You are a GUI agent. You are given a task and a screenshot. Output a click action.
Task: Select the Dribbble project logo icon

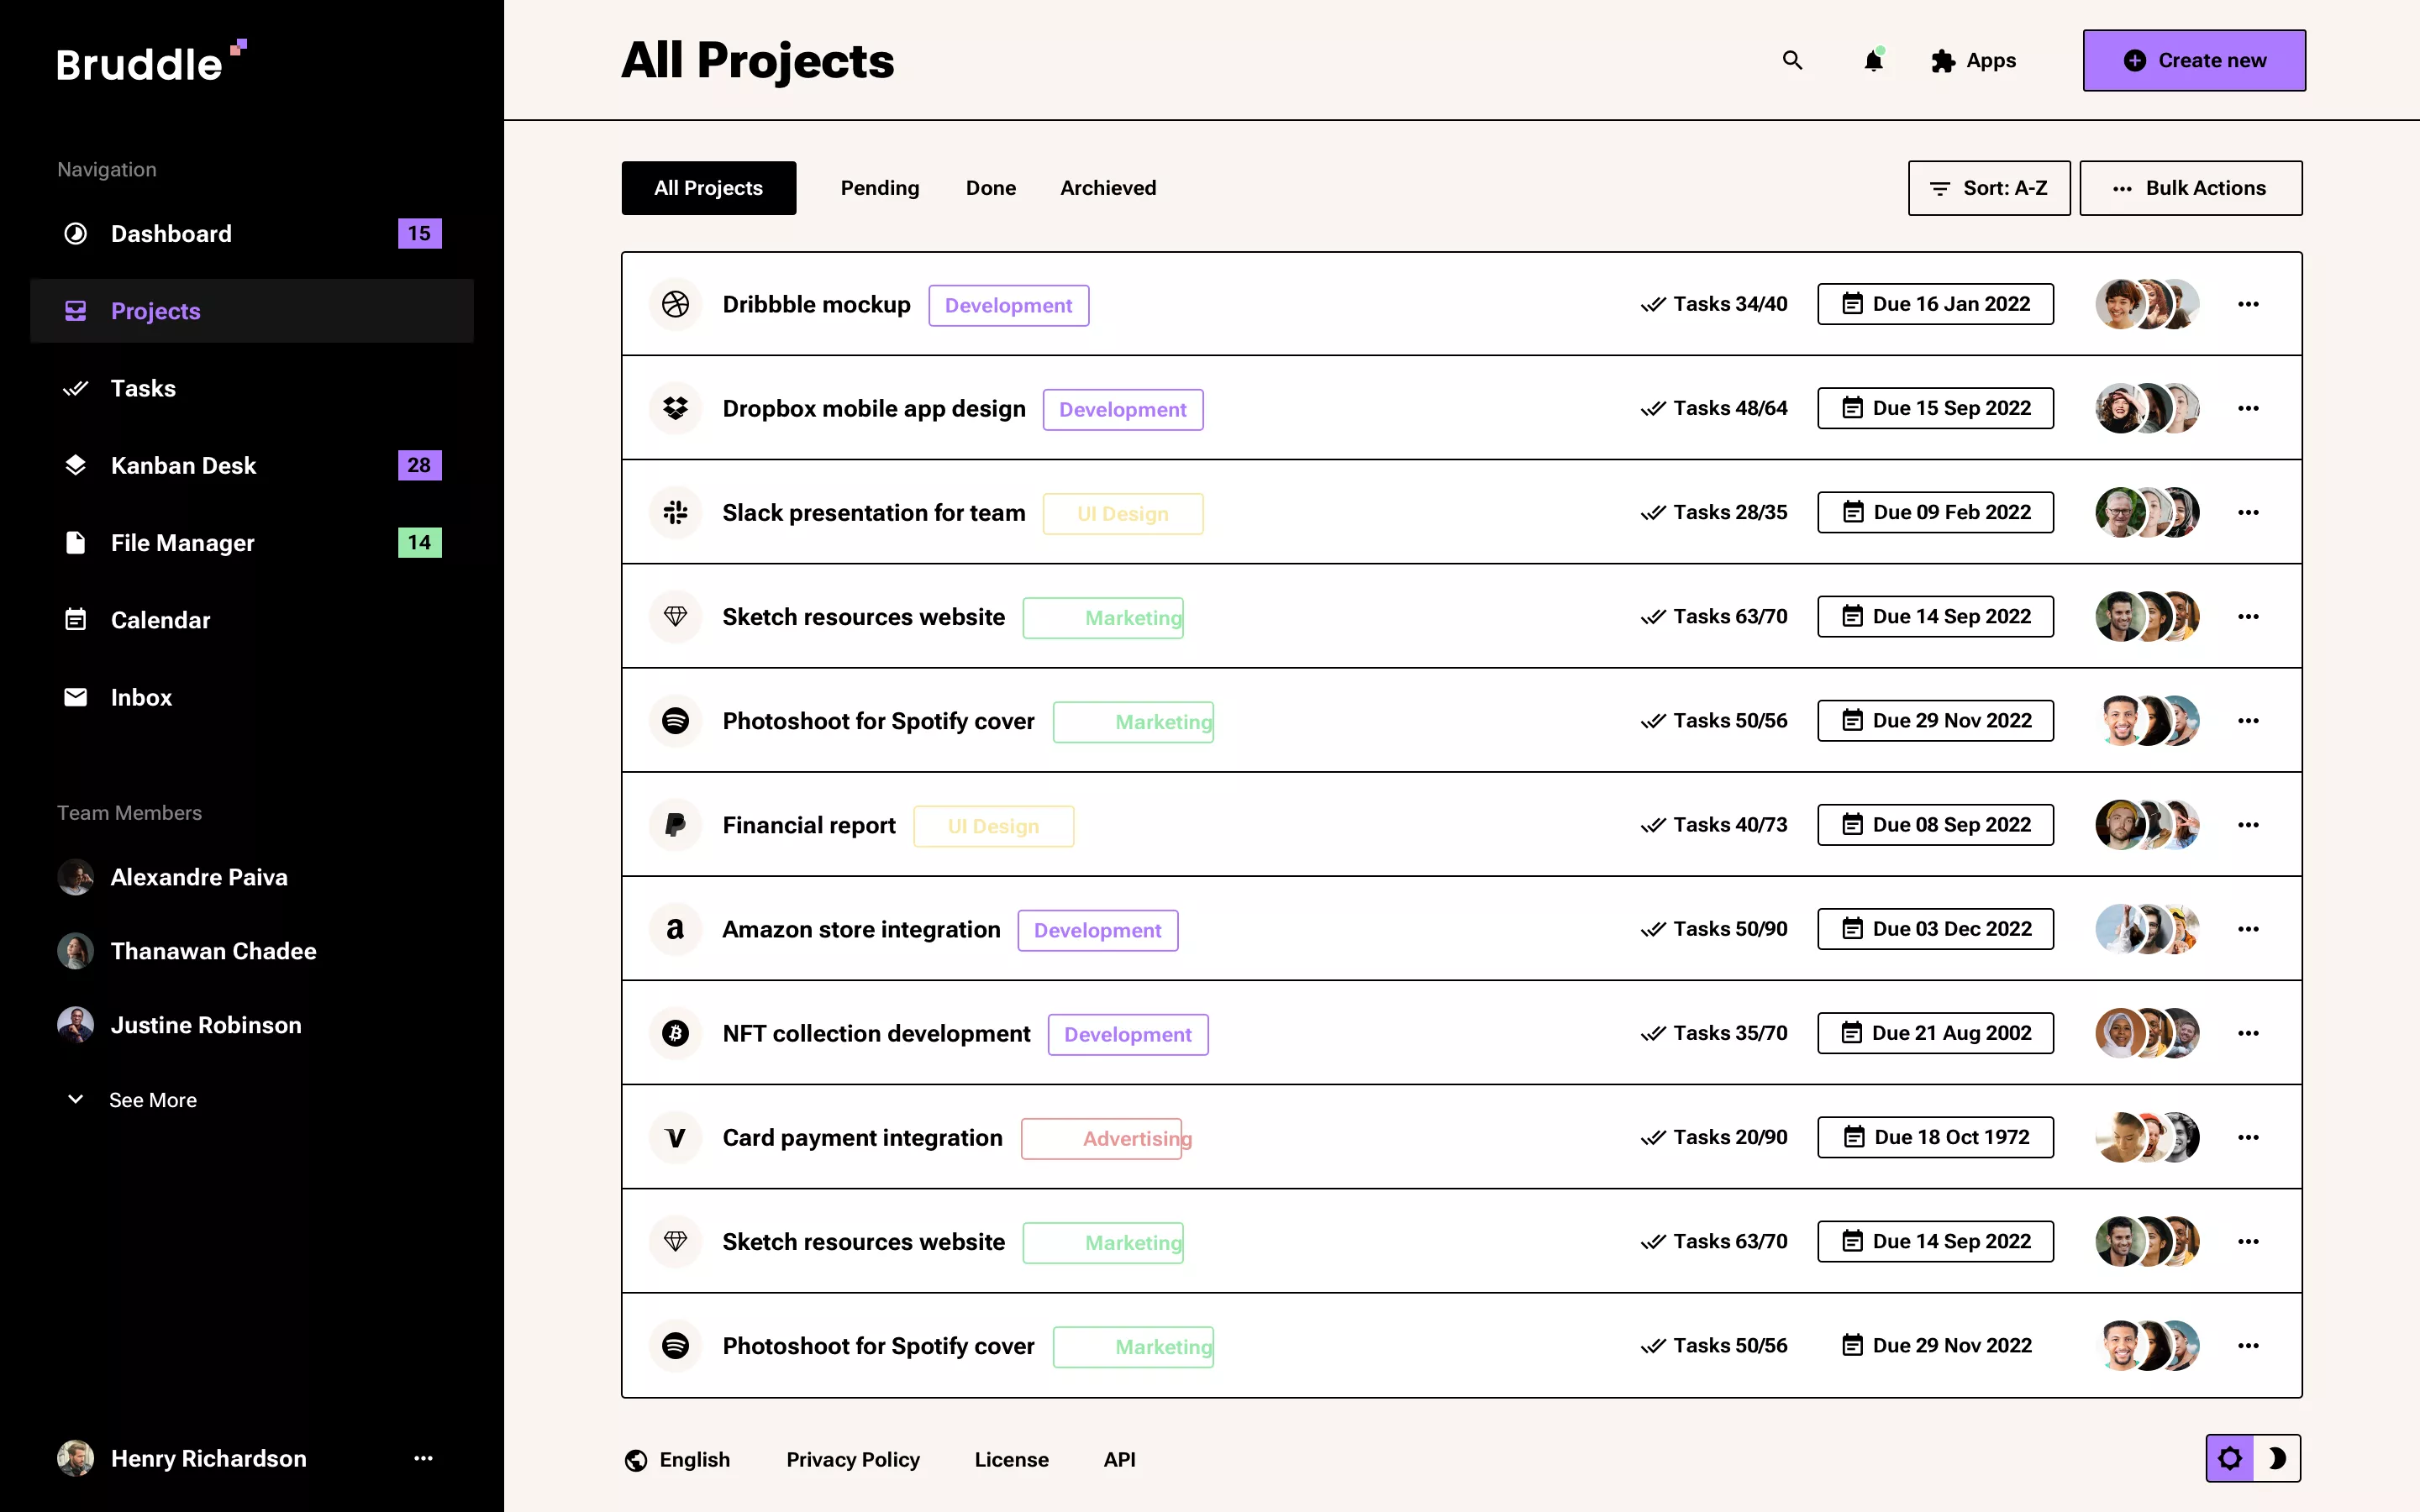pyautogui.click(x=676, y=304)
